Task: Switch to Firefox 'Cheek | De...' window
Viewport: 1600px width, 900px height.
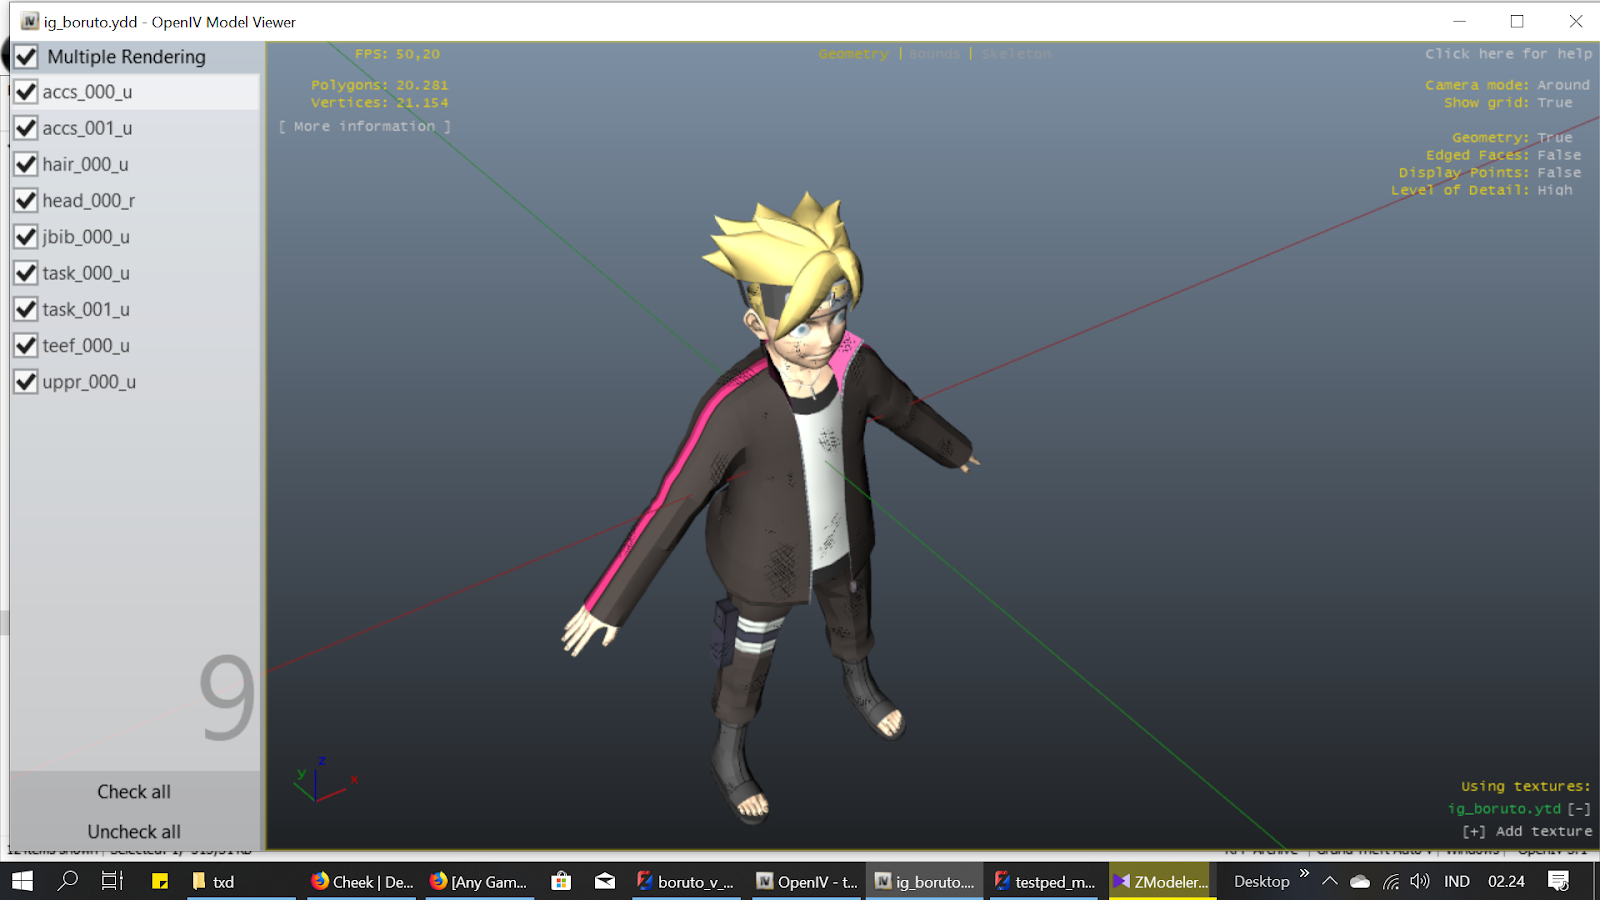Action: [362, 881]
